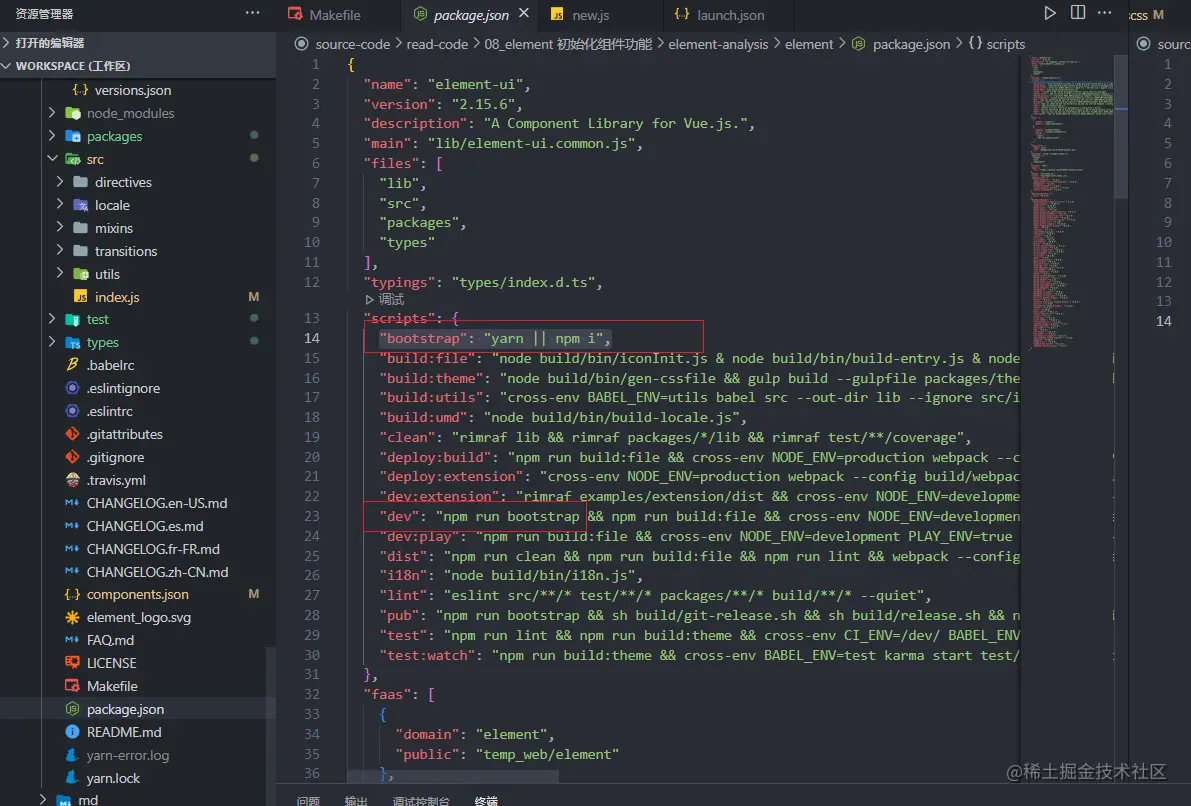Expand the types folder in explorer
This screenshot has width=1191, height=806.
(102, 342)
